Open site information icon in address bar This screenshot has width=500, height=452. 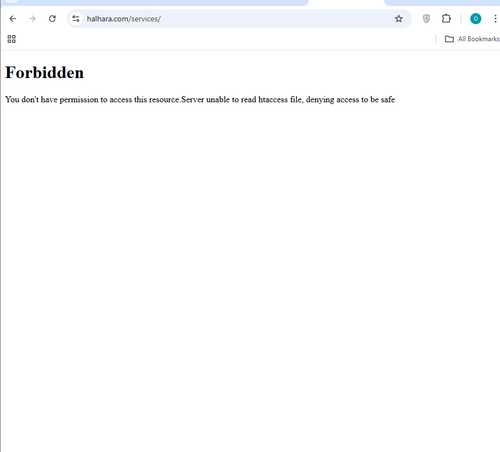click(76, 19)
